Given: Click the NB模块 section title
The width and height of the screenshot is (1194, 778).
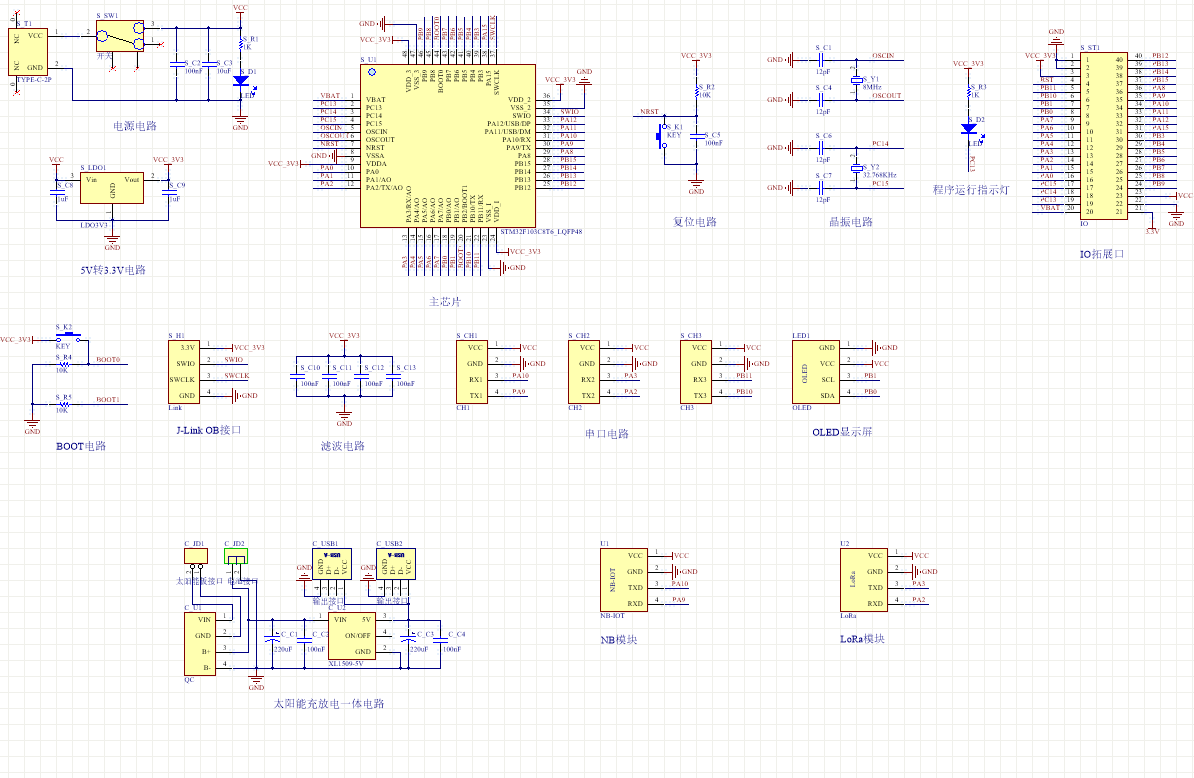Looking at the screenshot, I should [x=618, y=639].
